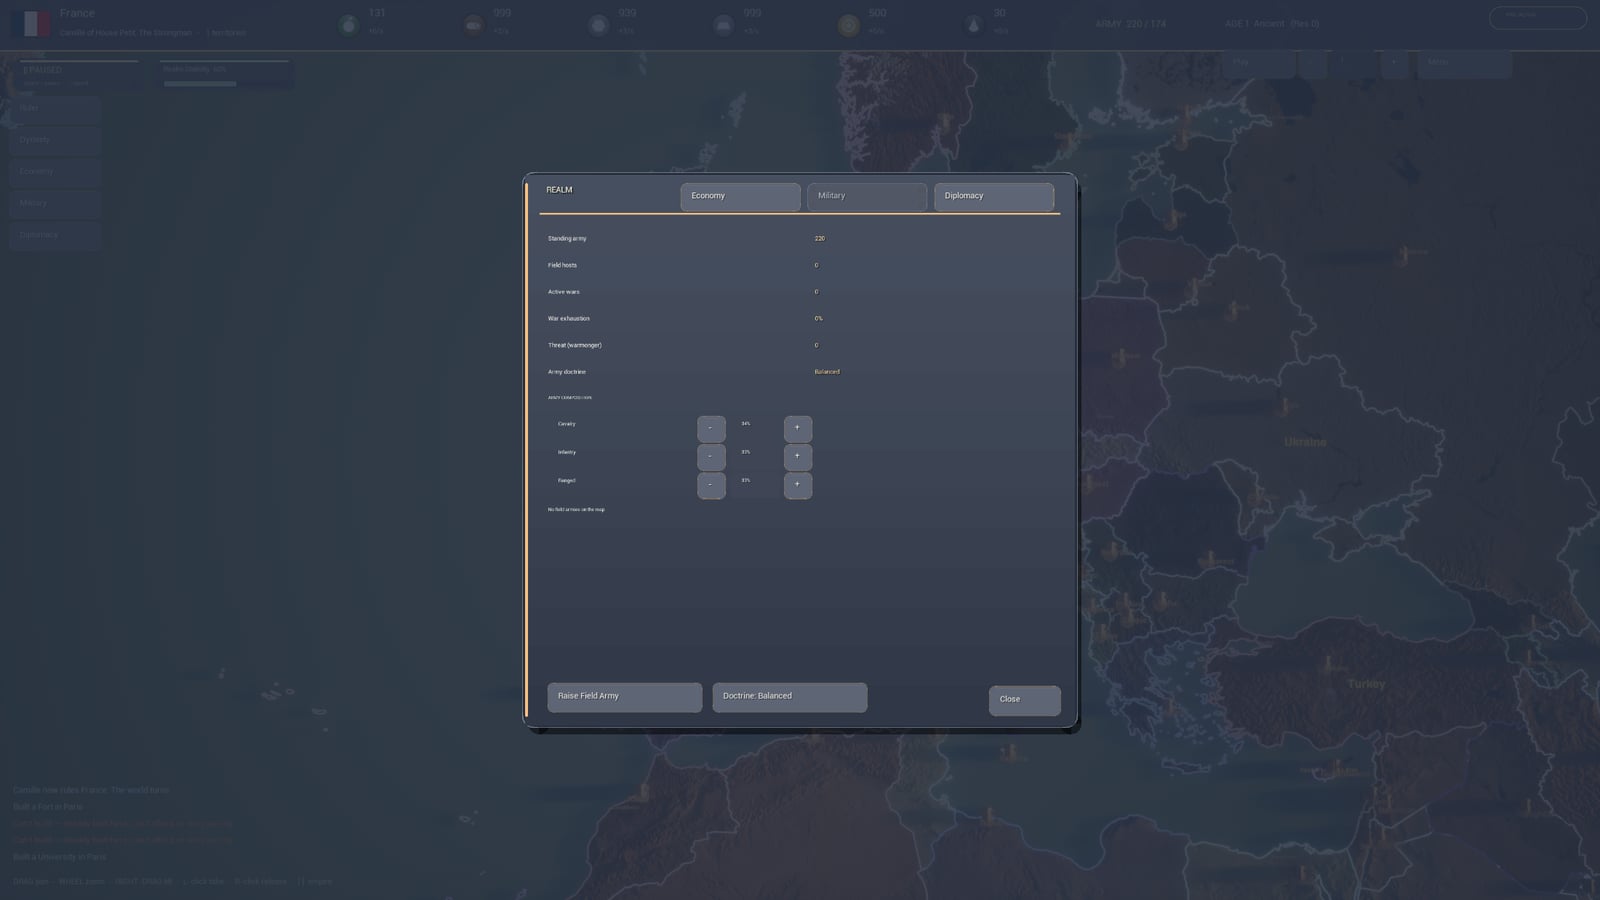Decrease Ranged percentage with minus button
The width and height of the screenshot is (1600, 900).
pyautogui.click(x=711, y=485)
